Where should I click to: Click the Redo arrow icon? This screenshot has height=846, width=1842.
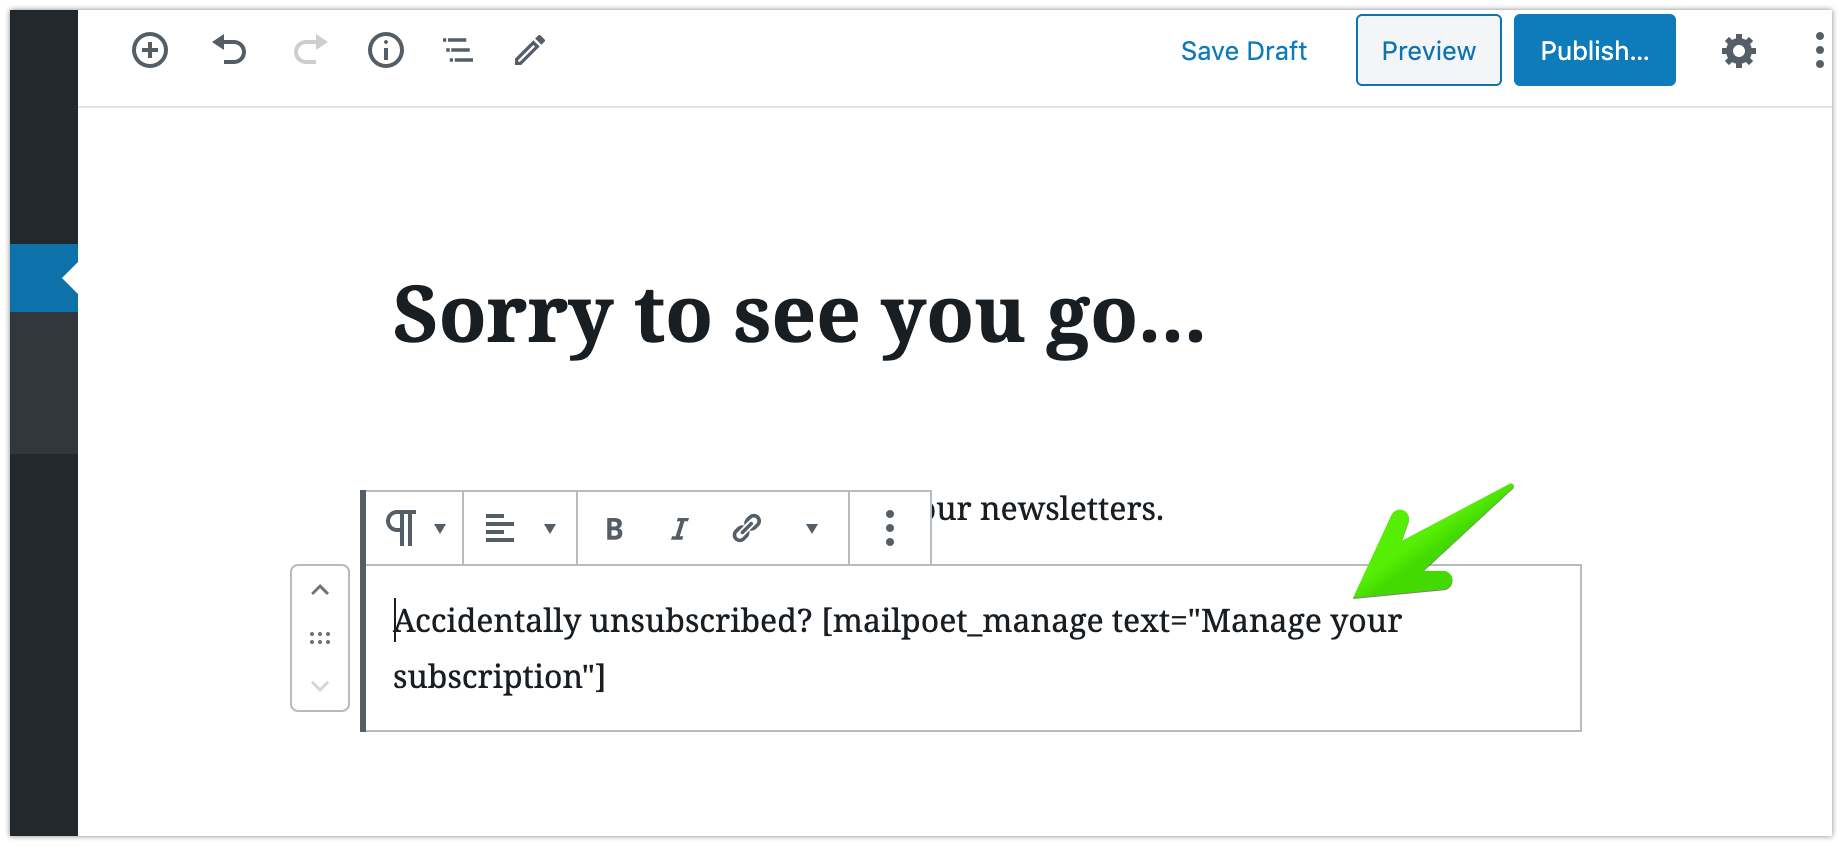tap(310, 50)
